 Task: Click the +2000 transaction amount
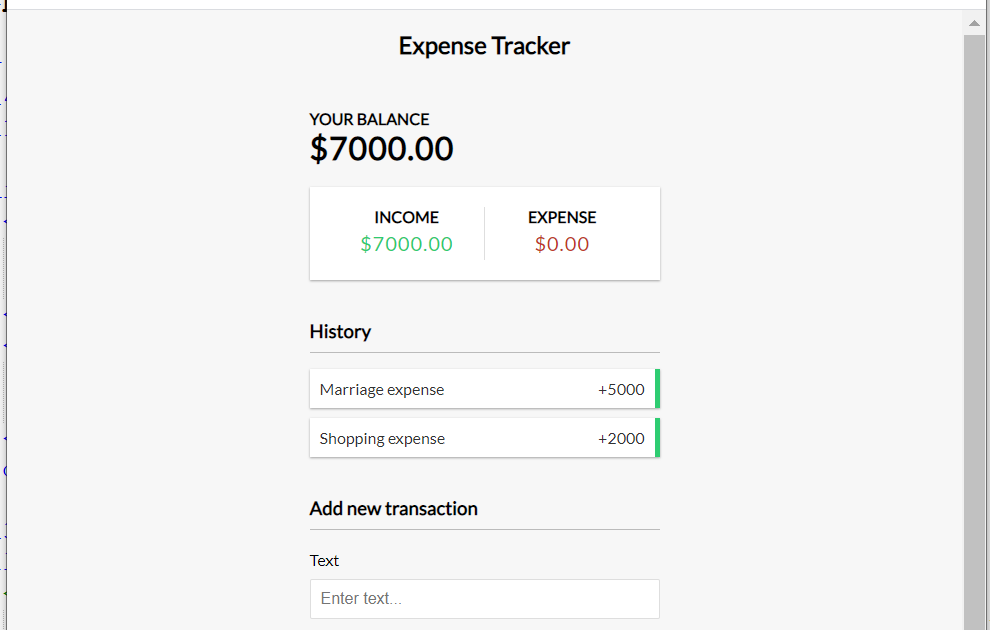(x=621, y=439)
